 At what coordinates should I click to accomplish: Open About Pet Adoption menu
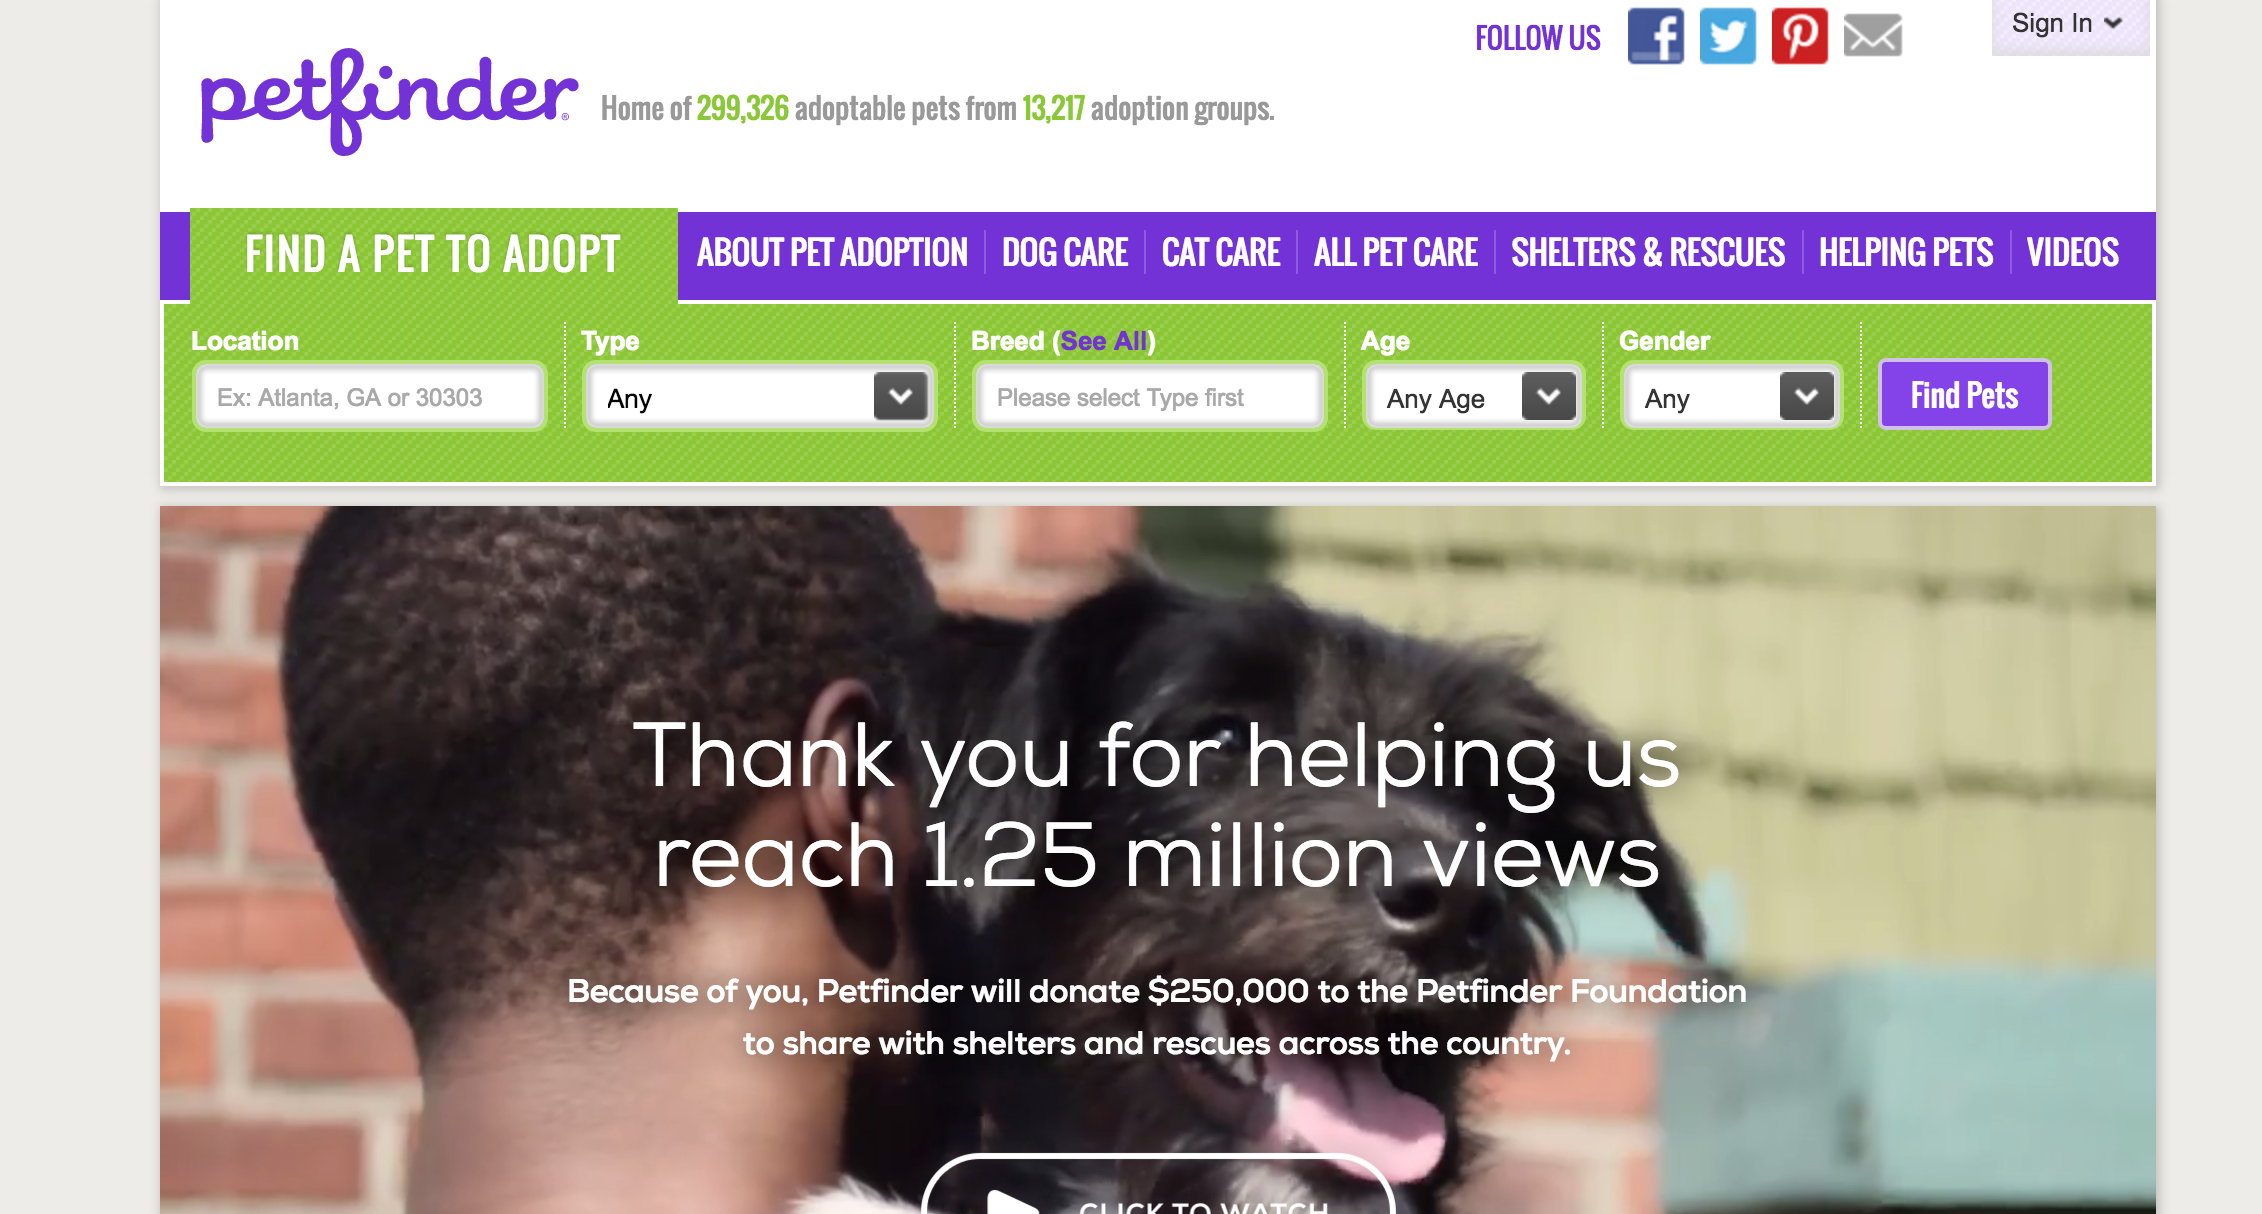[832, 253]
